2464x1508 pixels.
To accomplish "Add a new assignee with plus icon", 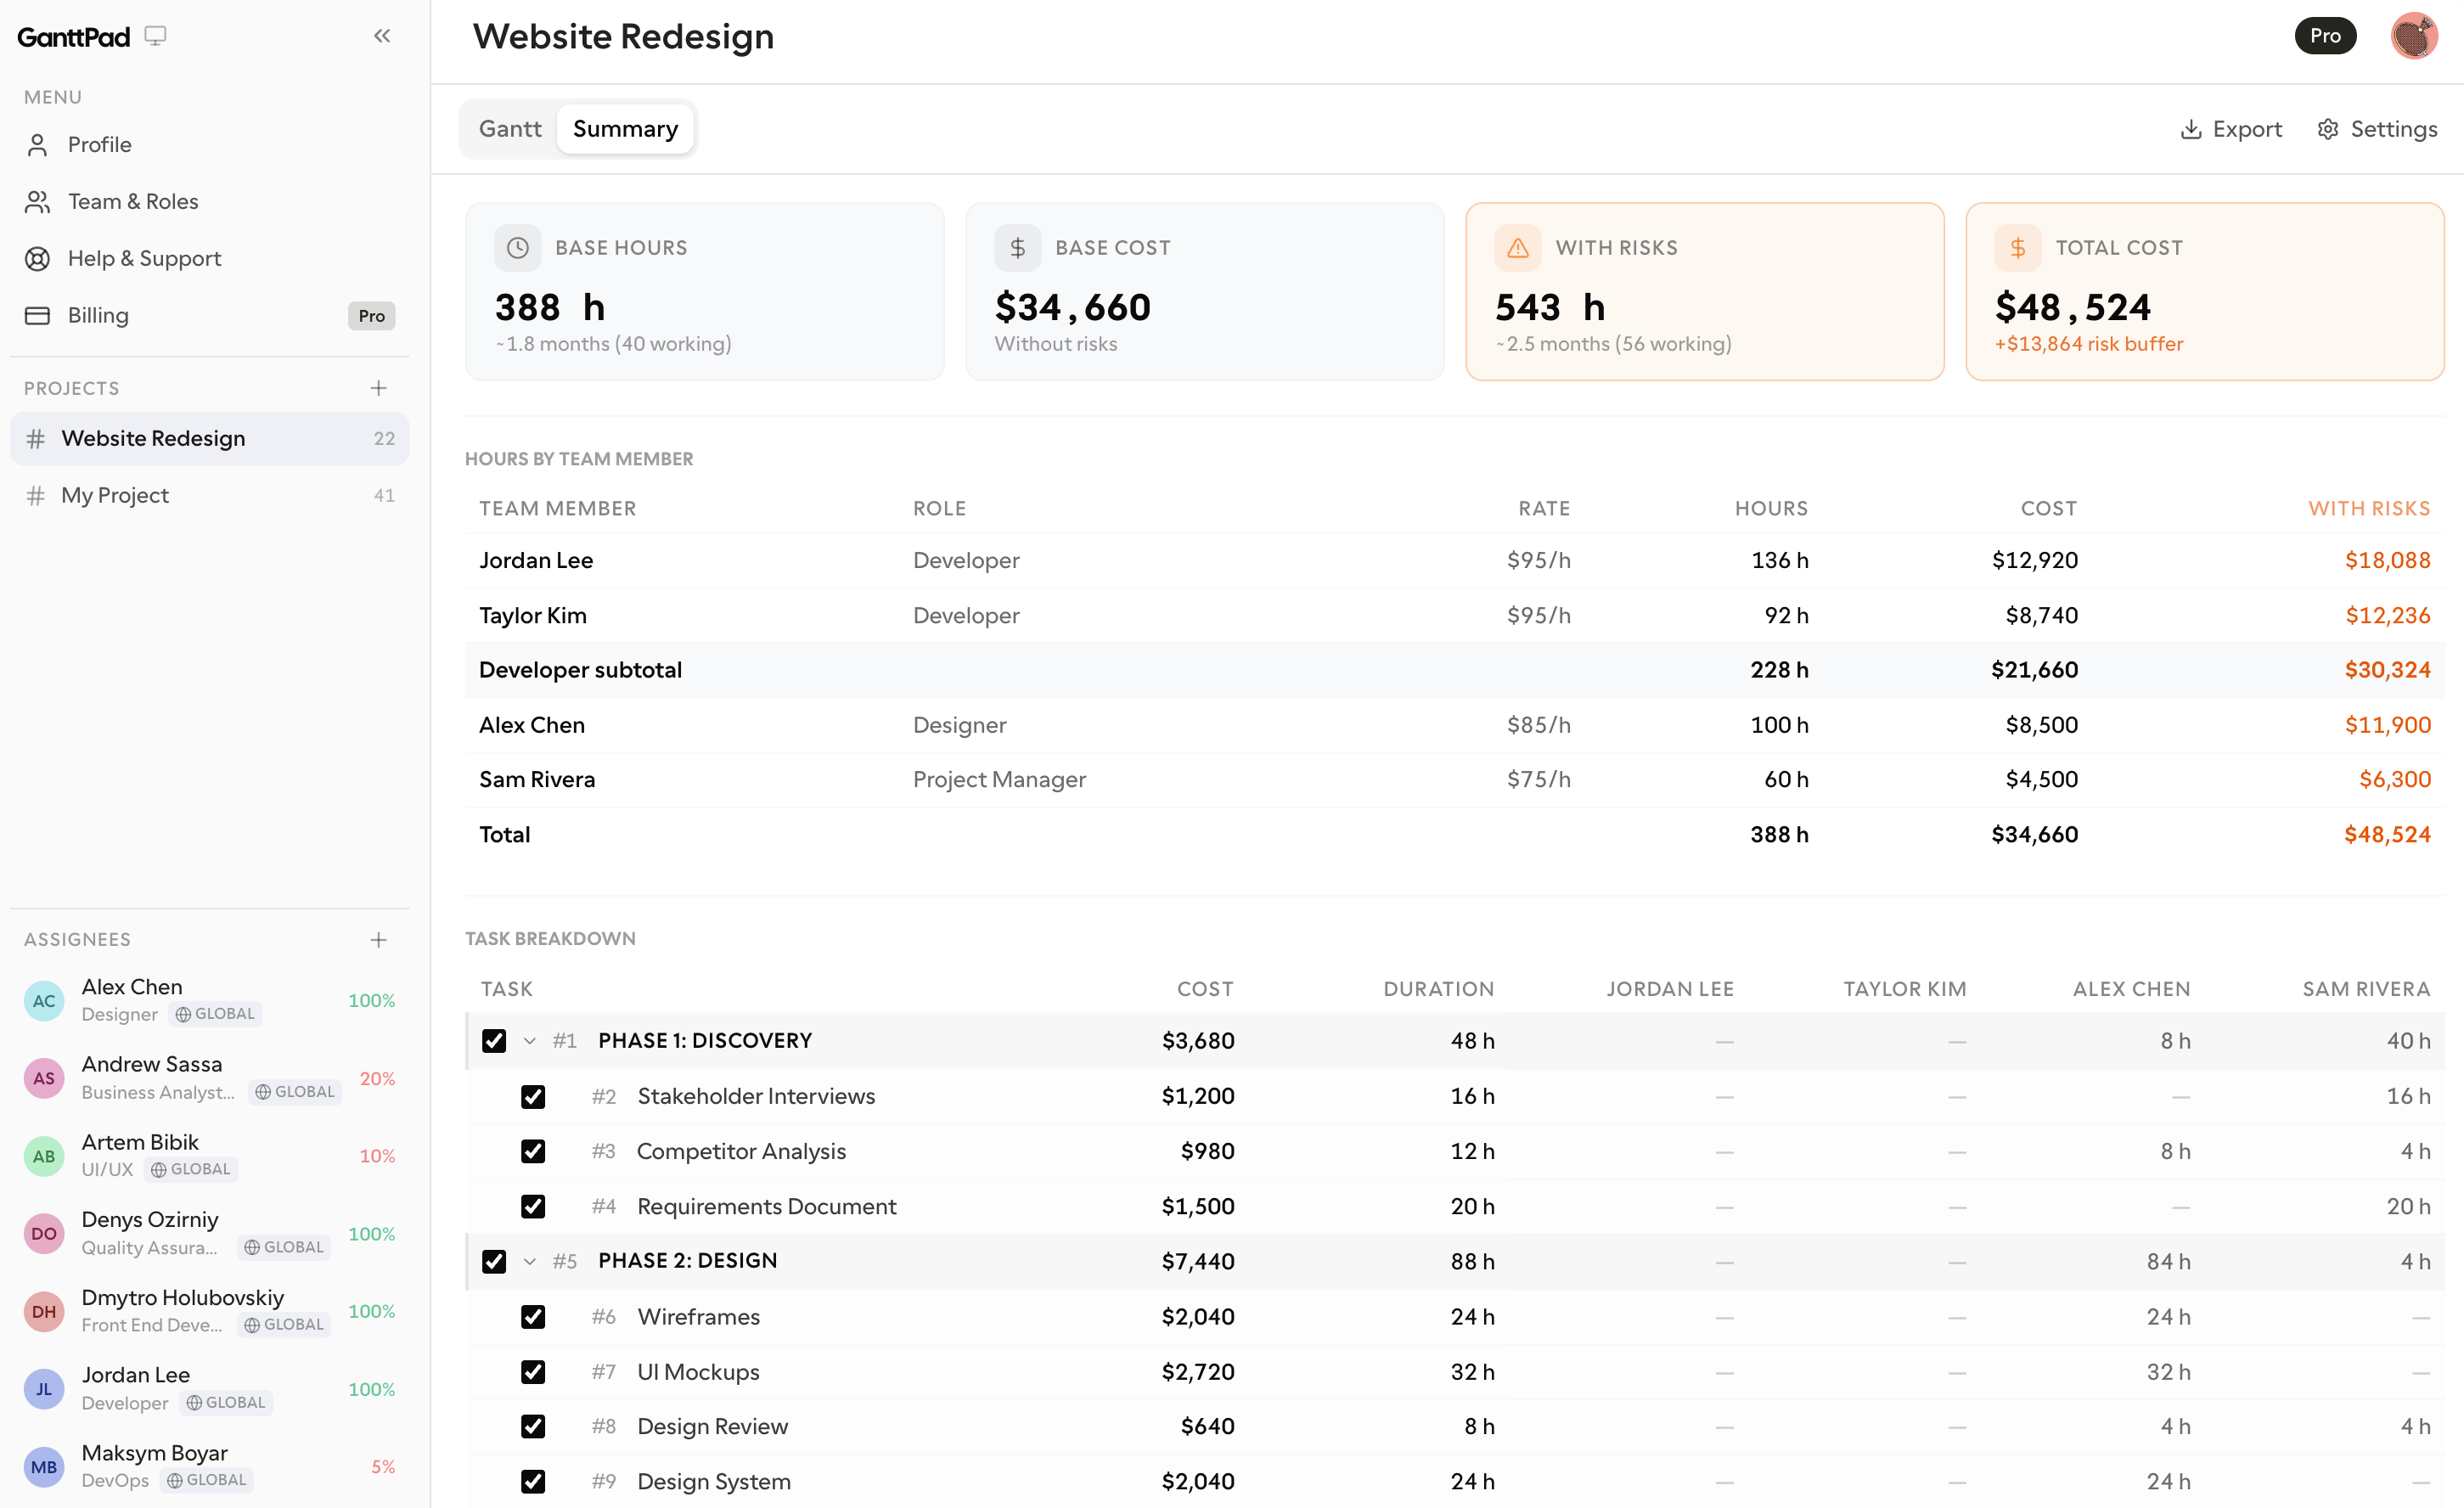I will [378, 939].
